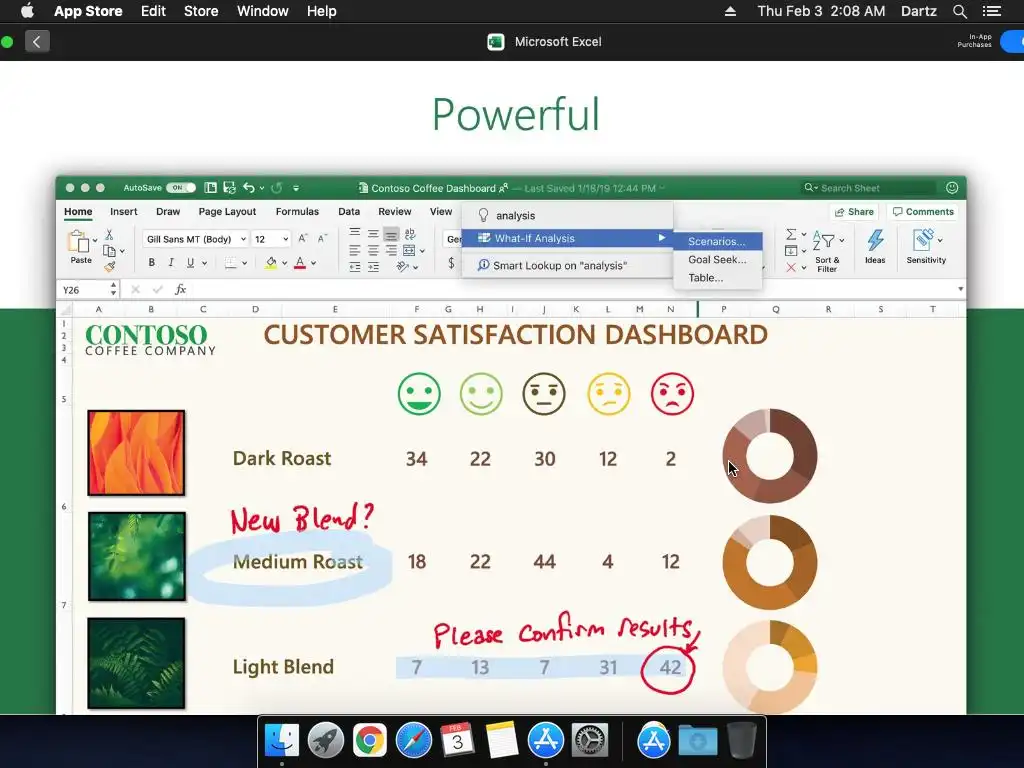This screenshot has height=768, width=1024.
Task: Expand the fill color dropdown arrow
Action: (x=285, y=263)
